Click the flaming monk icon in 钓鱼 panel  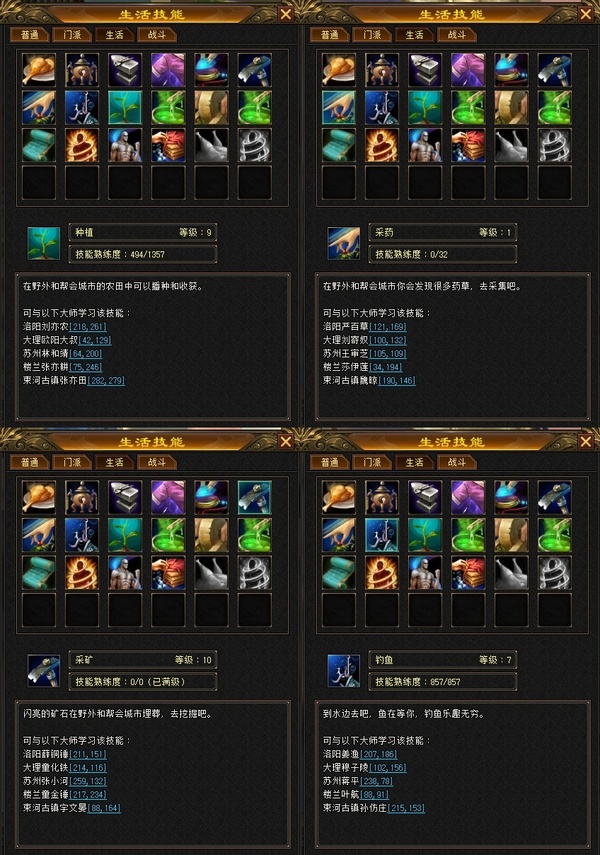tap(382, 573)
